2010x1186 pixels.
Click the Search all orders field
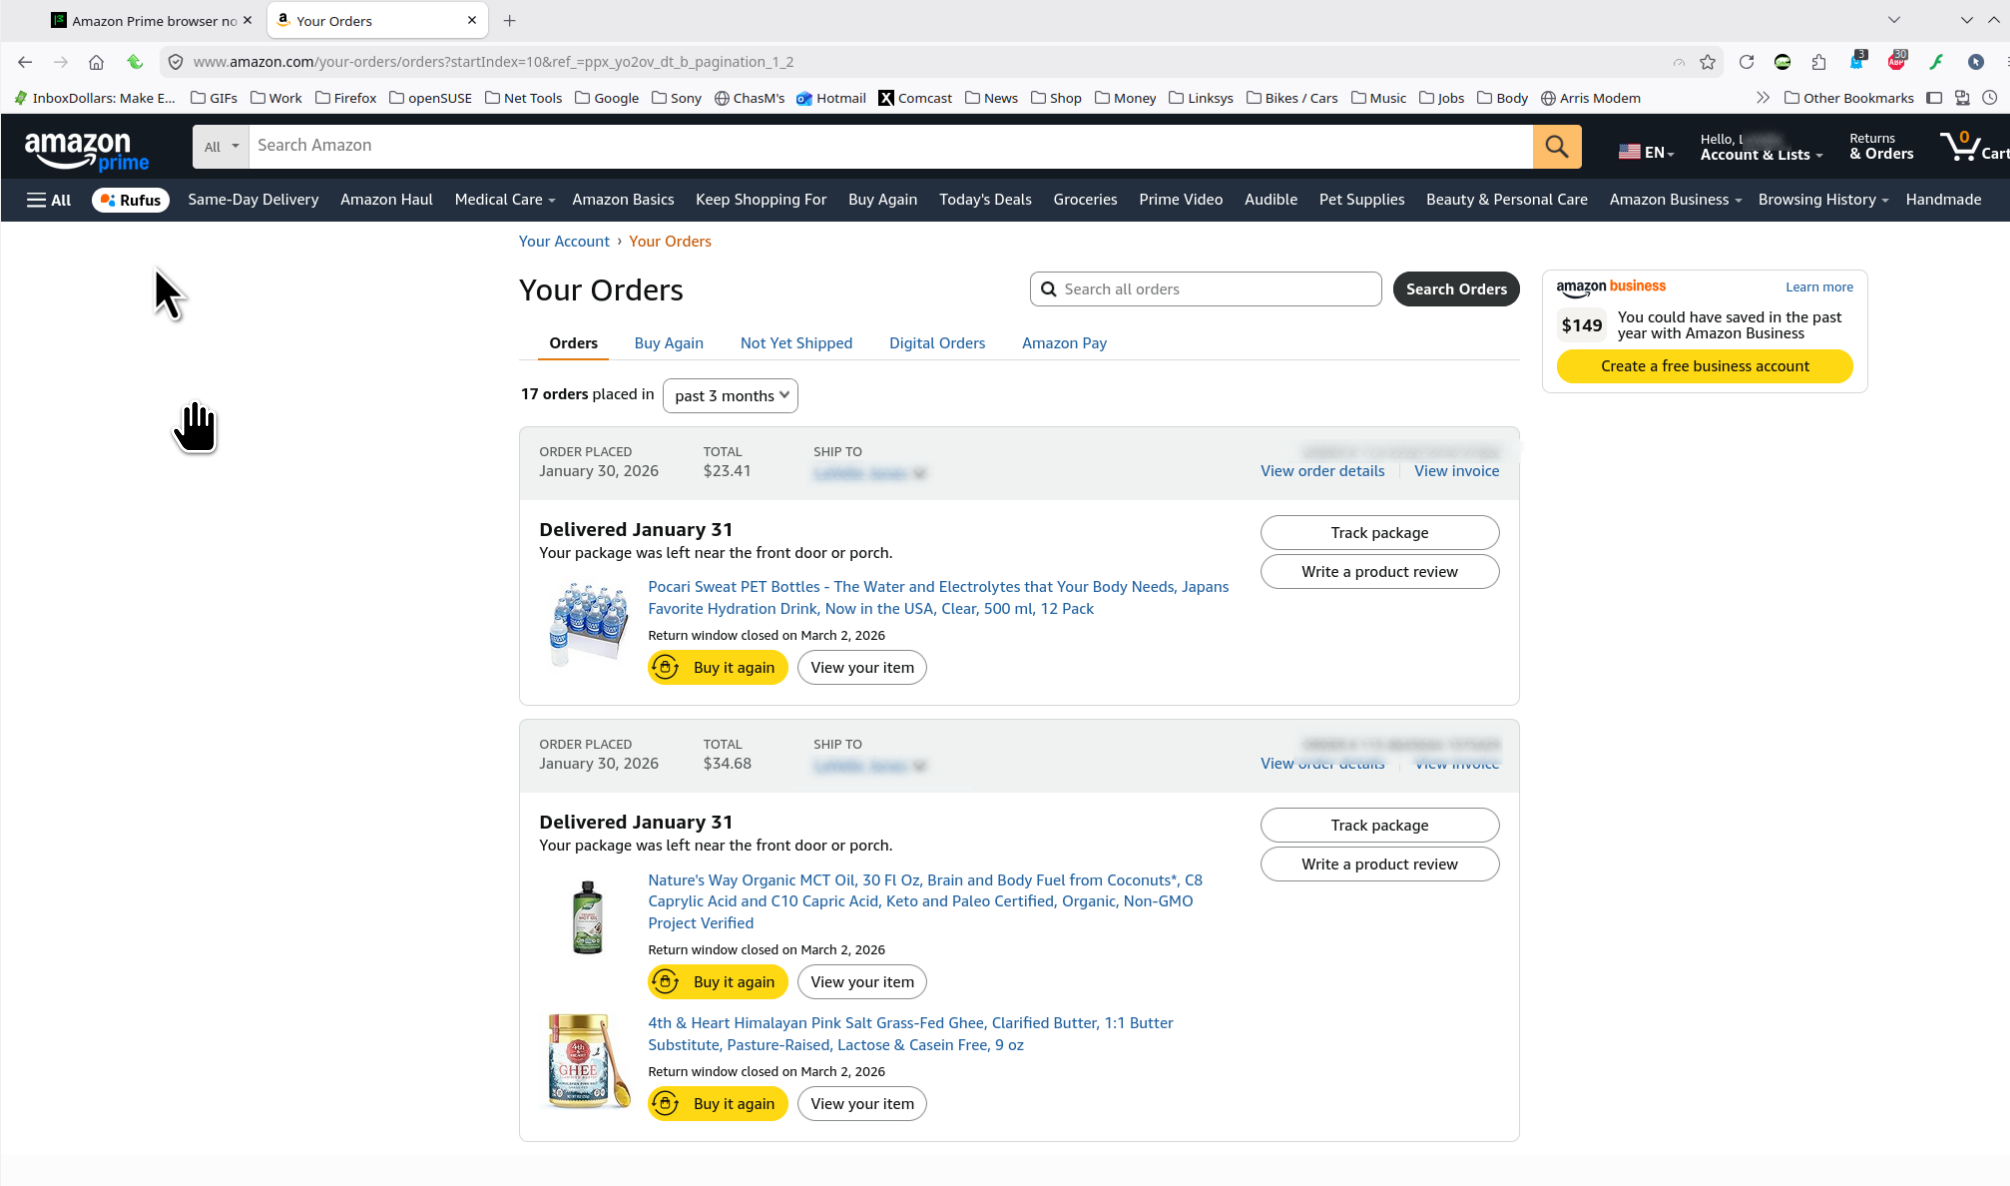(x=1215, y=289)
